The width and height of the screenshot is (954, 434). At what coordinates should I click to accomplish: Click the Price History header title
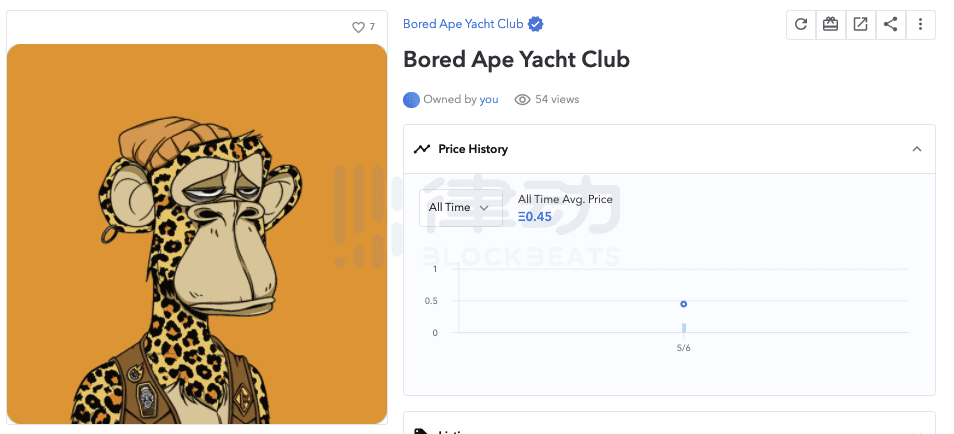point(473,149)
